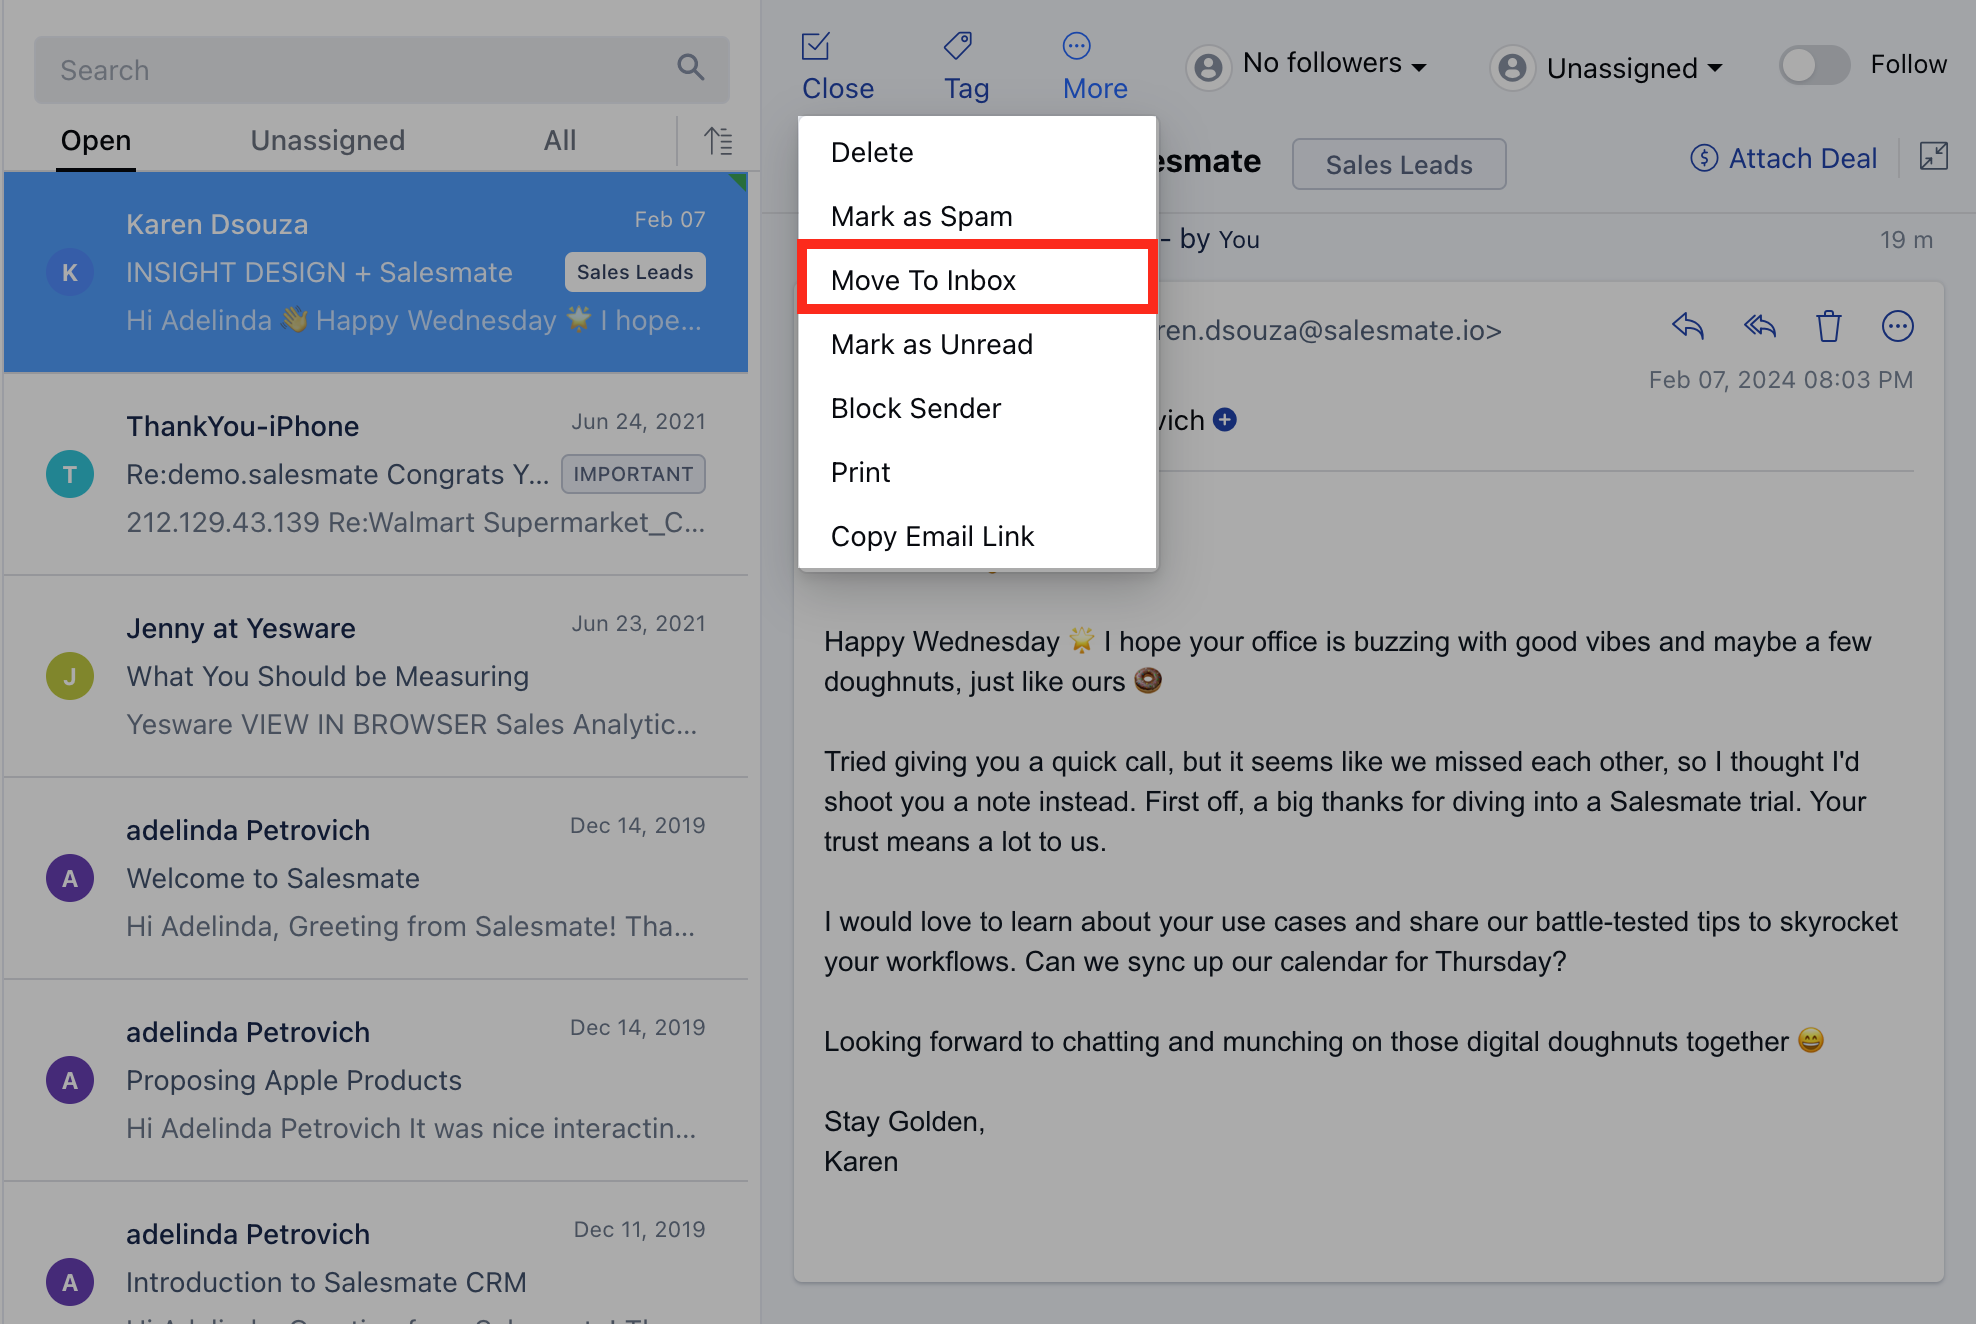The width and height of the screenshot is (1976, 1324).
Task: Click the search magnifier icon
Action: (690, 68)
